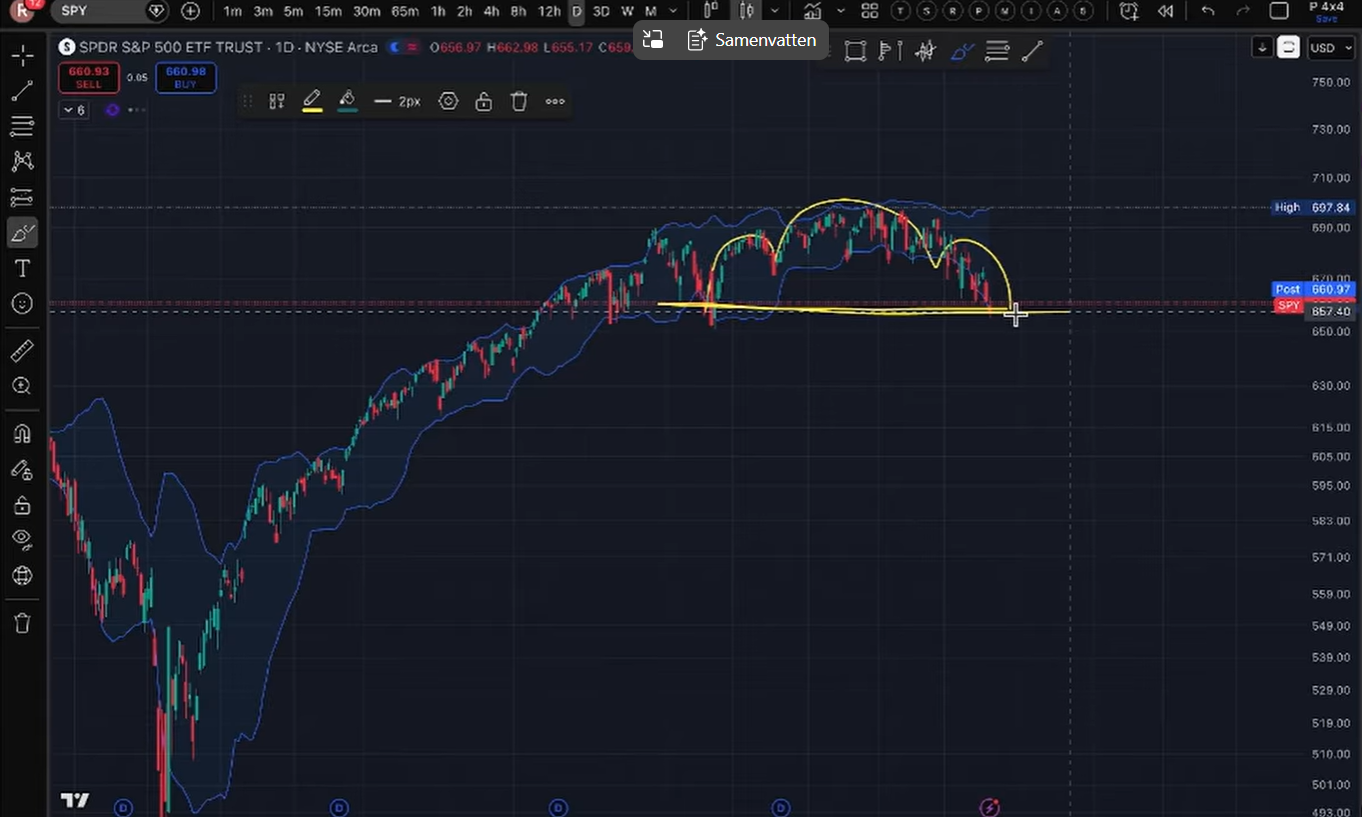Select the ruler measure tool
Screen dimensions: 1362x817
point(21,350)
